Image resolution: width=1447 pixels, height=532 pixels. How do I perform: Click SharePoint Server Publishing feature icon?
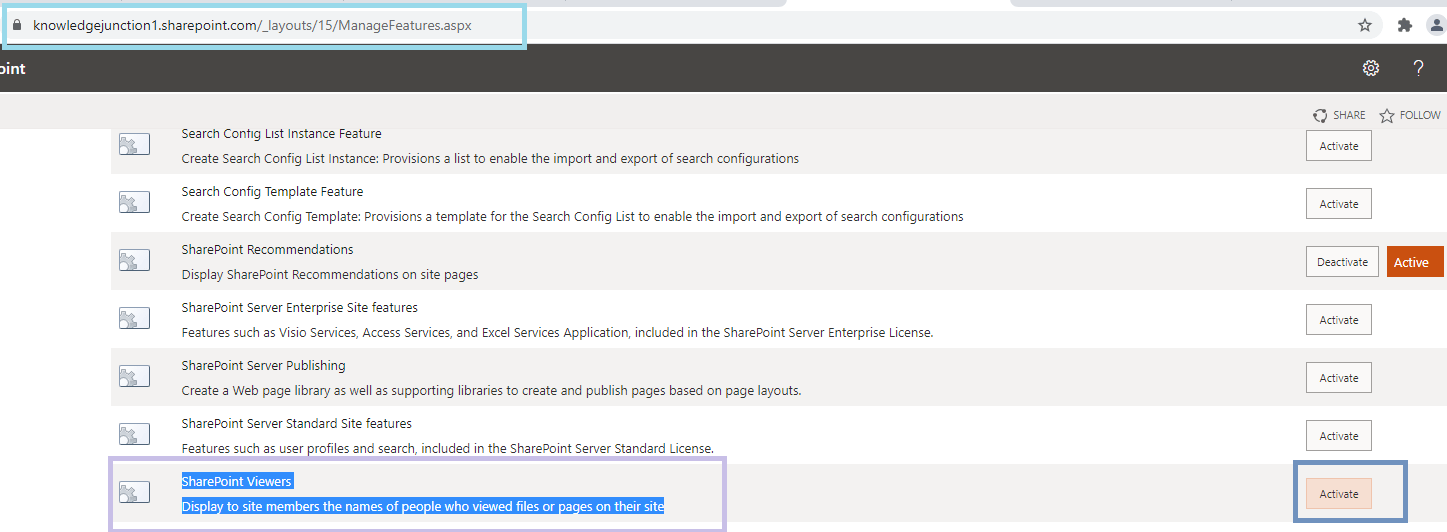tap(134, 377)
